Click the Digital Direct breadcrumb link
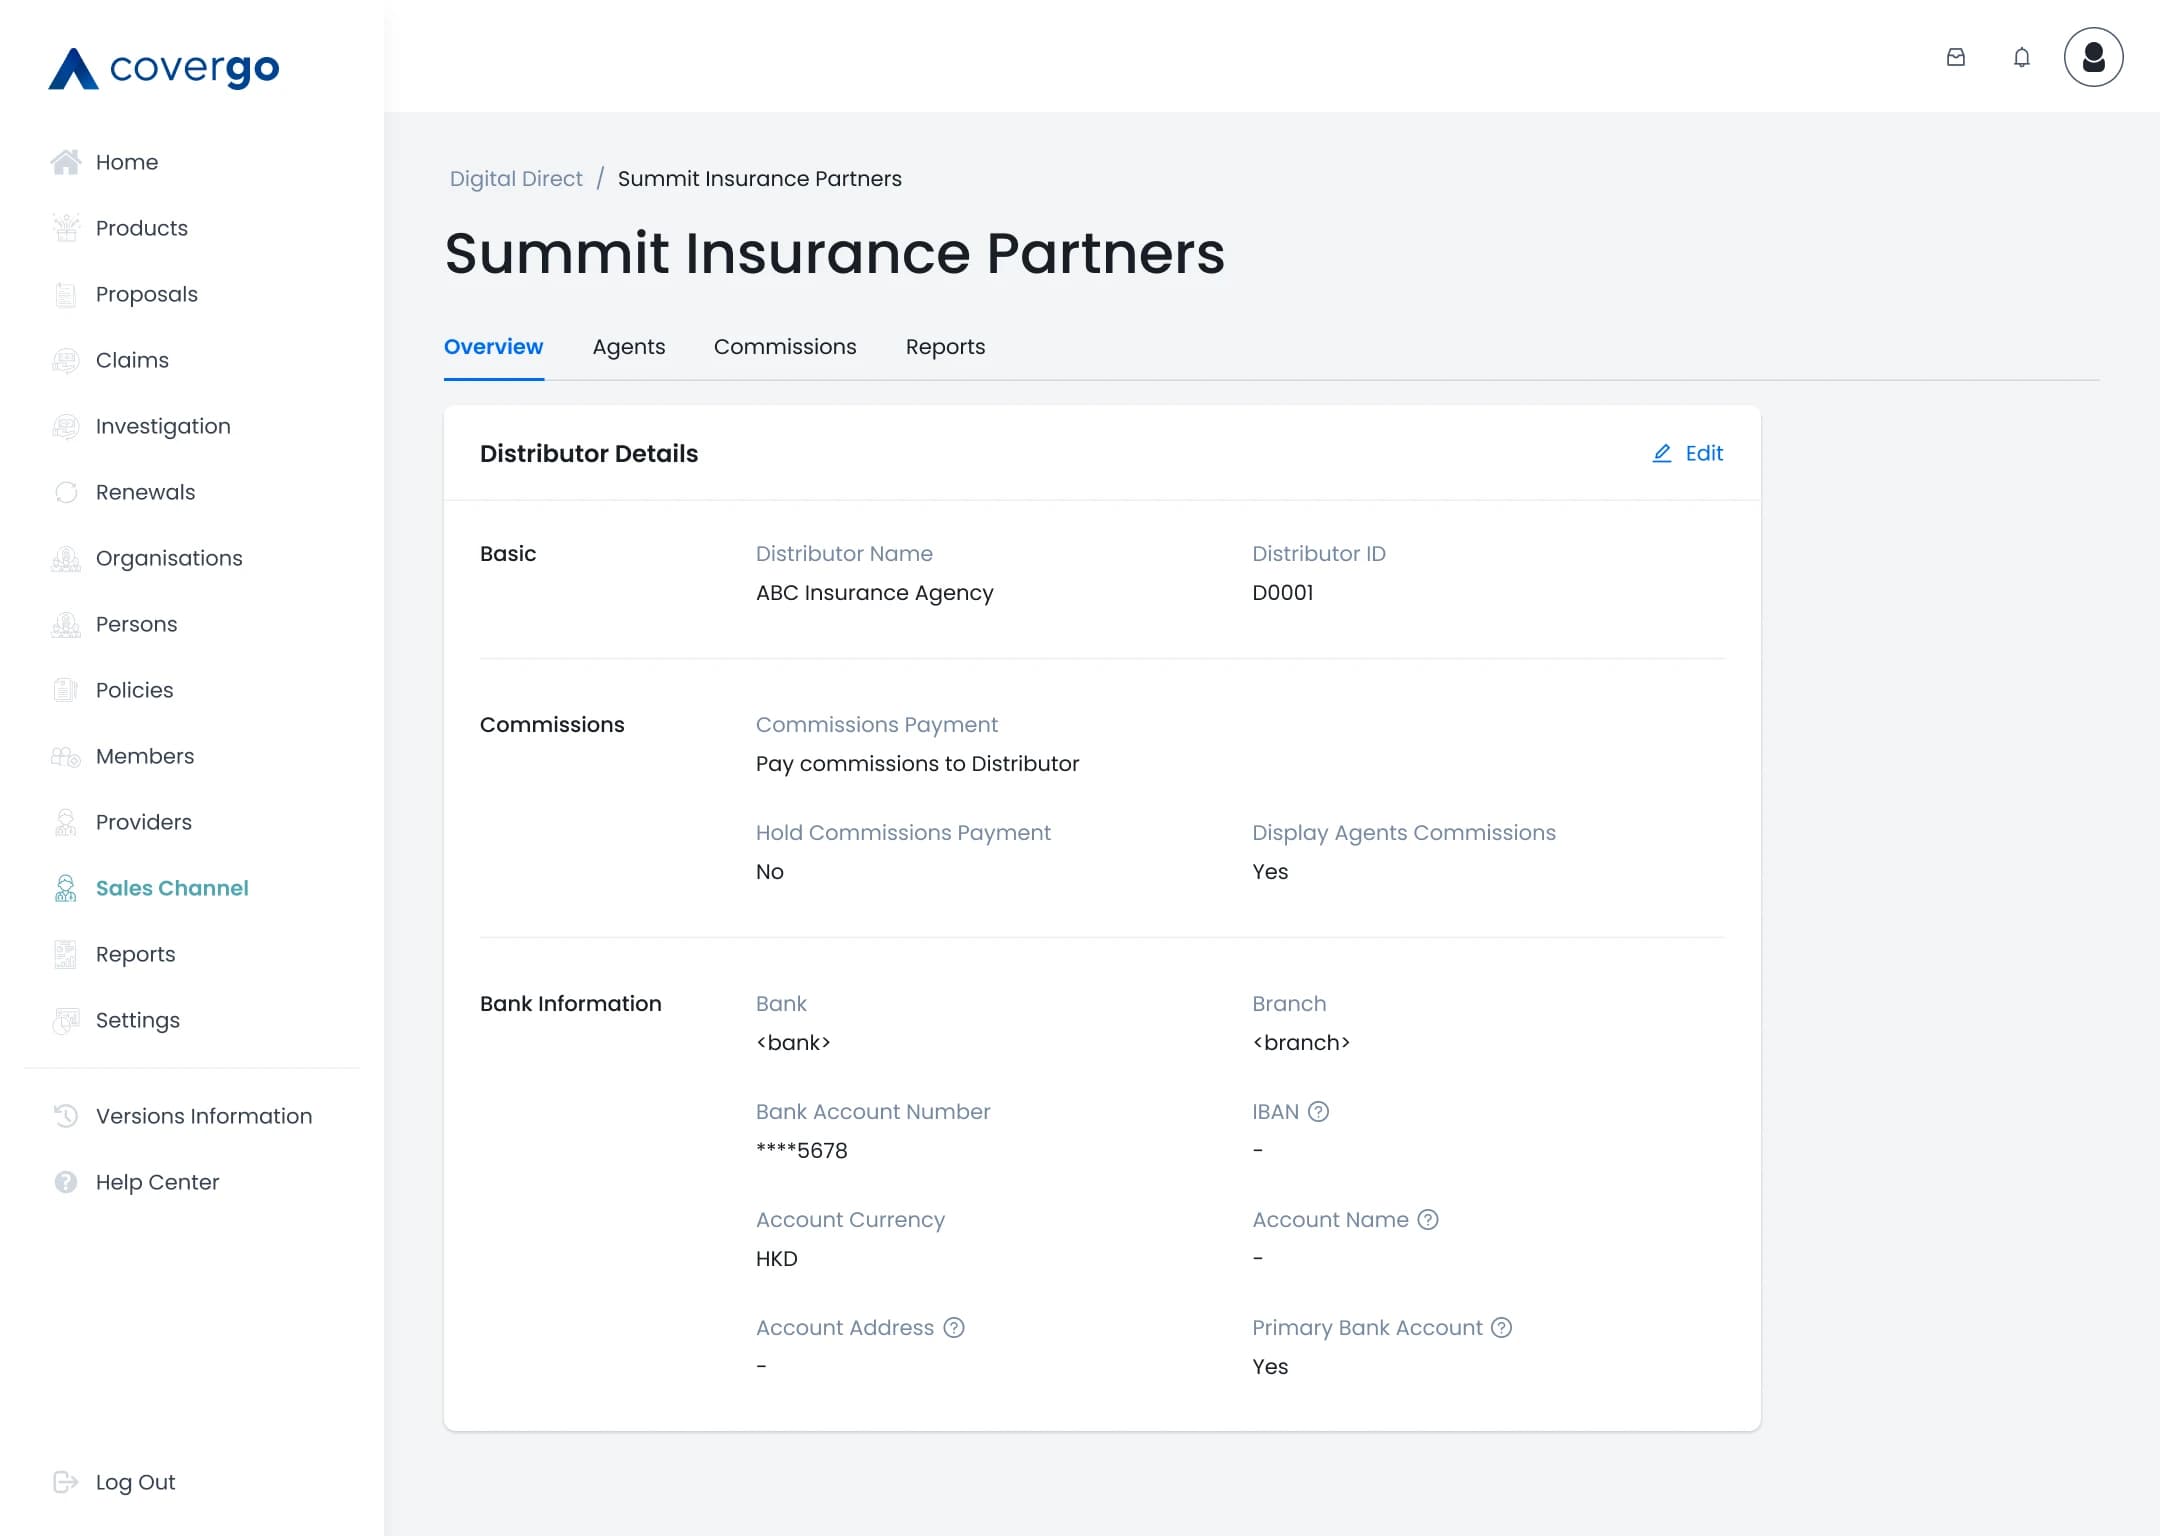 516,178
